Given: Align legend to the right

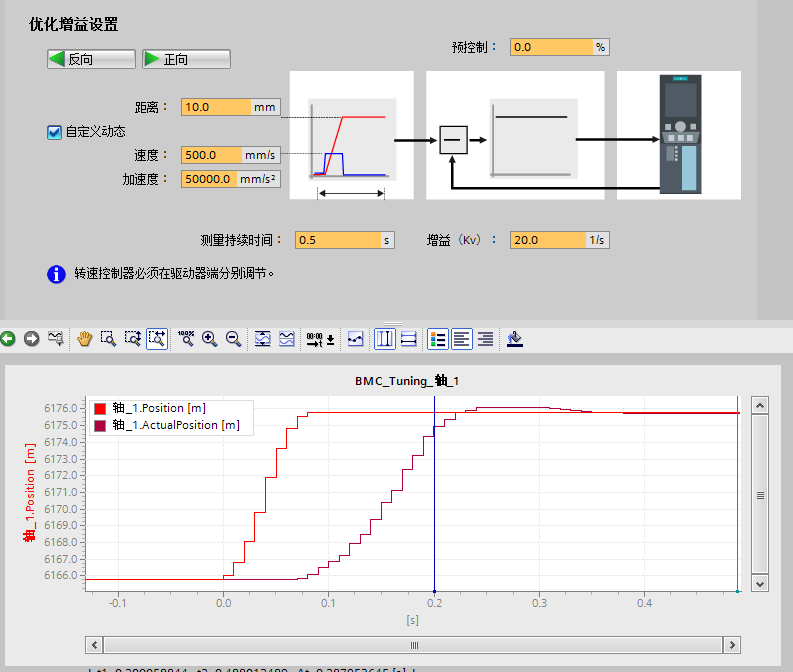Looking at the screenshot, I should tap(486, 338).
